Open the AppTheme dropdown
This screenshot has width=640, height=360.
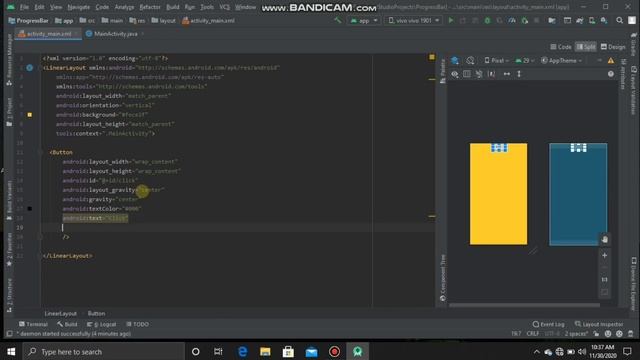point(562,60)
